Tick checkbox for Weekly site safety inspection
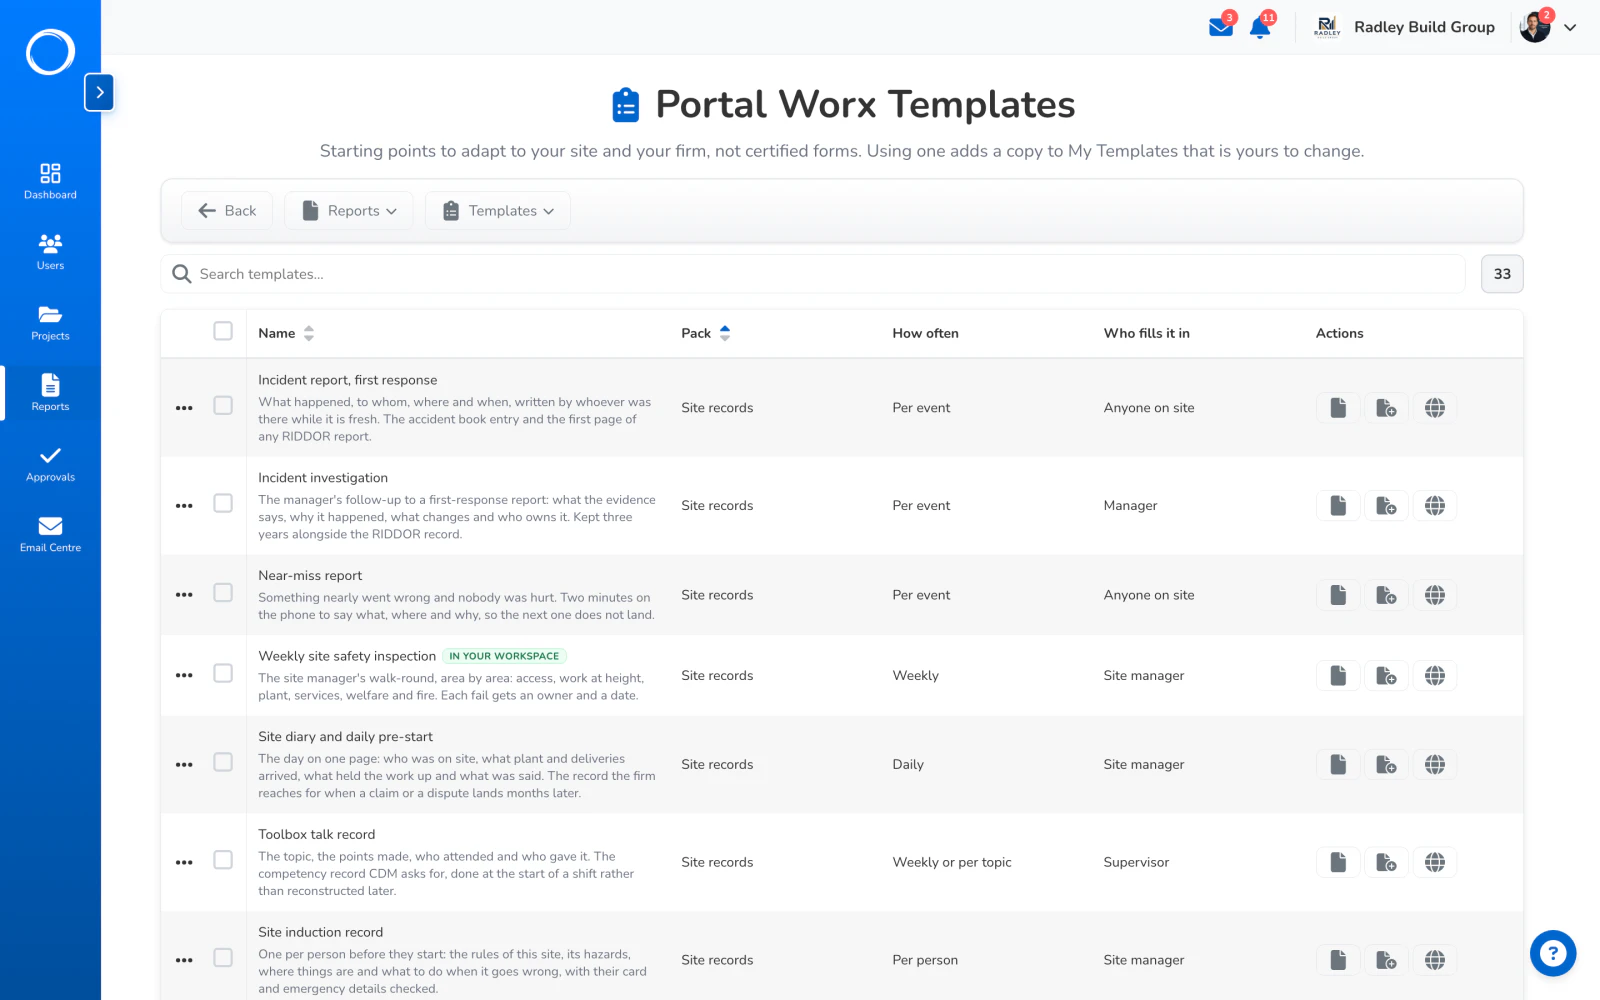The width and height of the screenshot is (1600, 1000). tap(223, 673)
